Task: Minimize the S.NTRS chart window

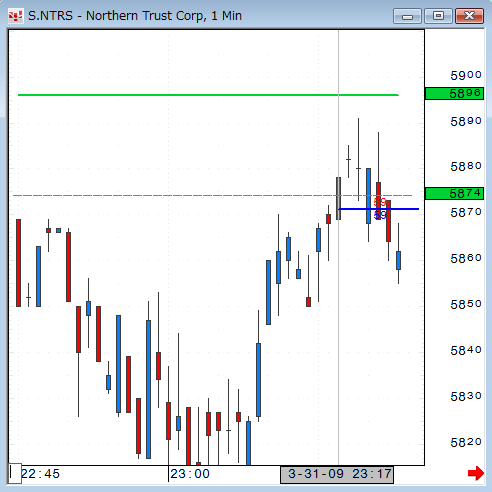Action: pos(407,16)
